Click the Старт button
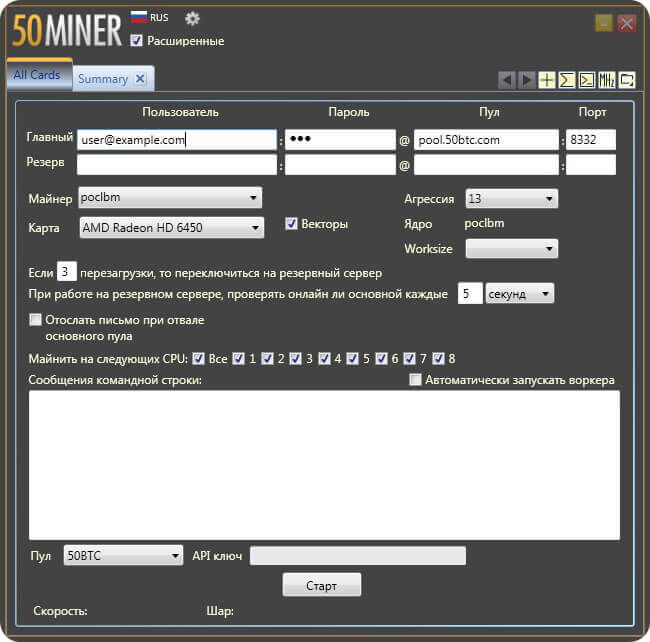Viewport: 650px width, 642px height. [322, 585]
